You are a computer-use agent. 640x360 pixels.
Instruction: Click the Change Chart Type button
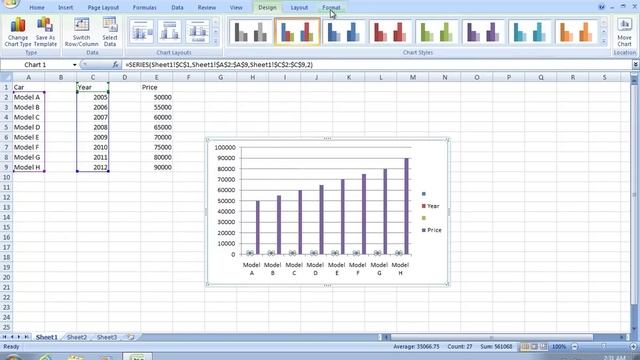(x=18, y=32)
